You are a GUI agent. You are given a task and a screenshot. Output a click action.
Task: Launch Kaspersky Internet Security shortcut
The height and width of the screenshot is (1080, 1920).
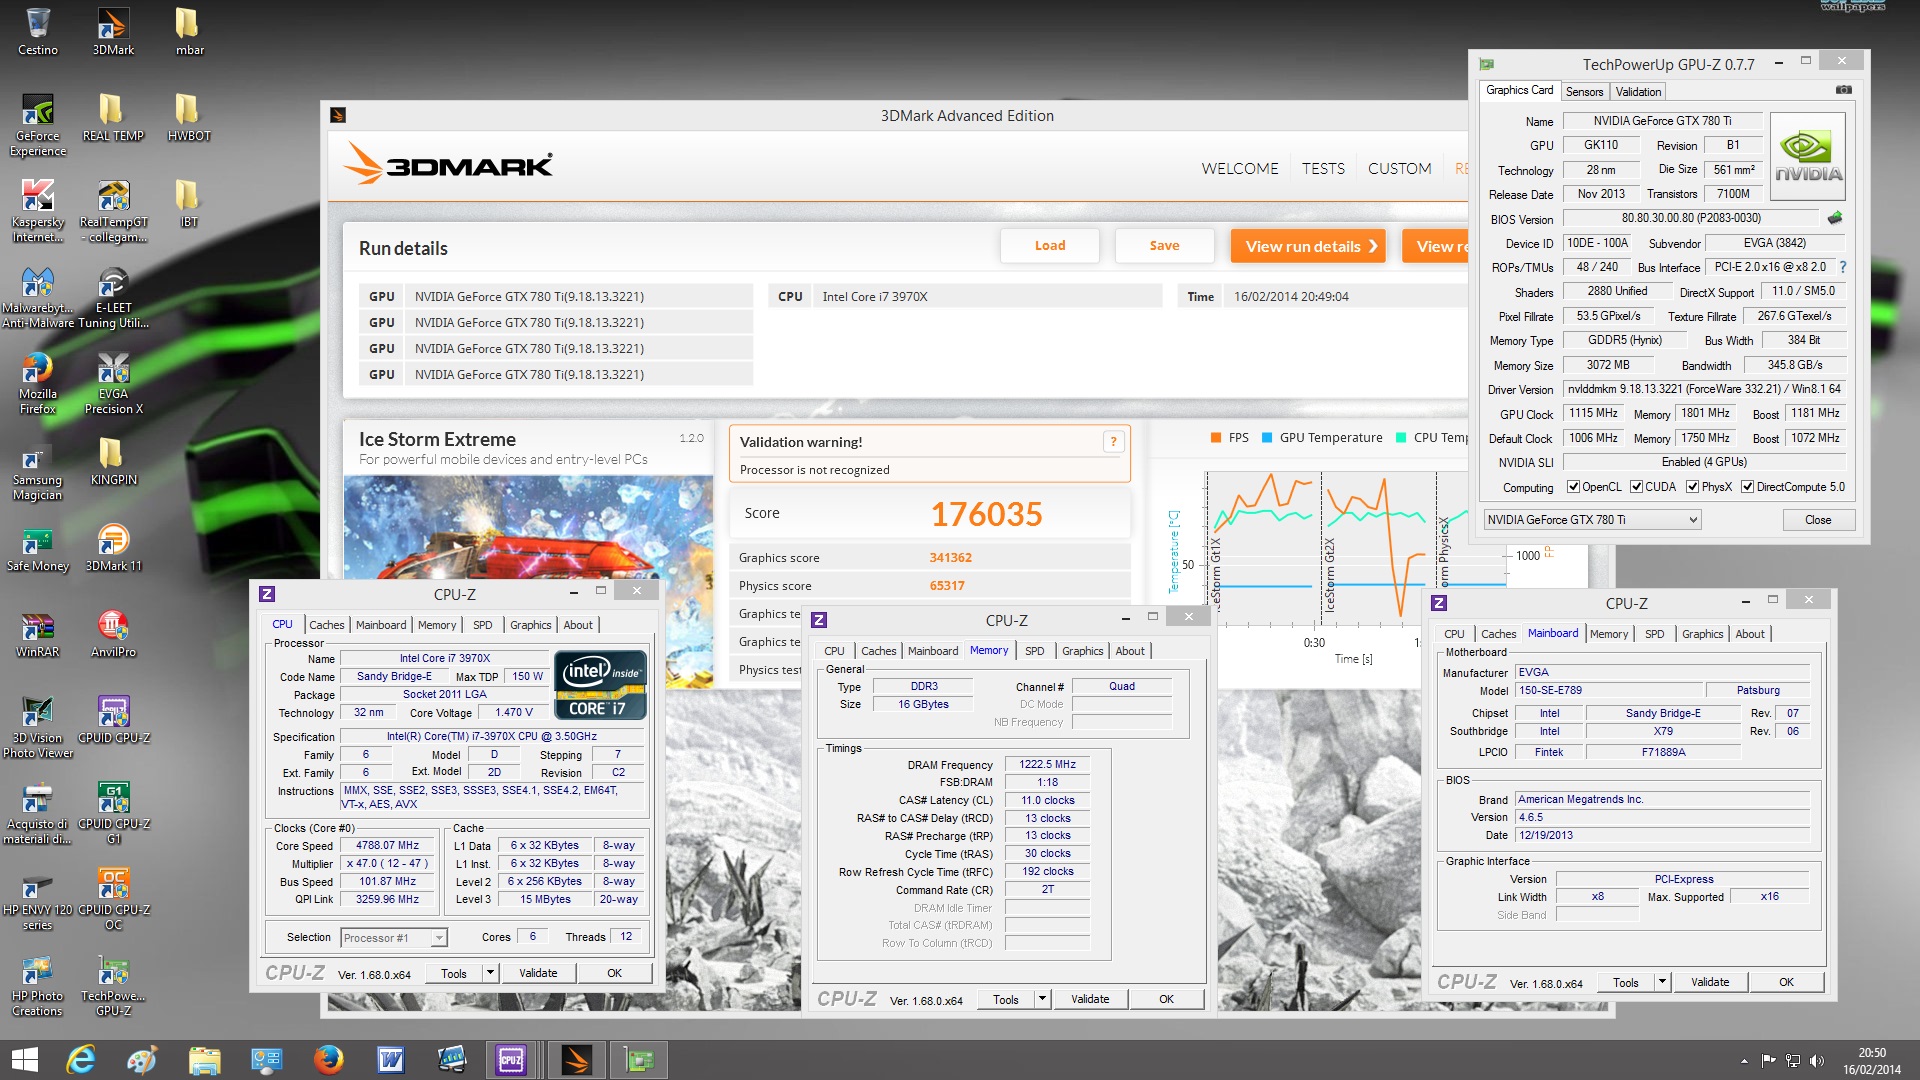tap(38, 211)
